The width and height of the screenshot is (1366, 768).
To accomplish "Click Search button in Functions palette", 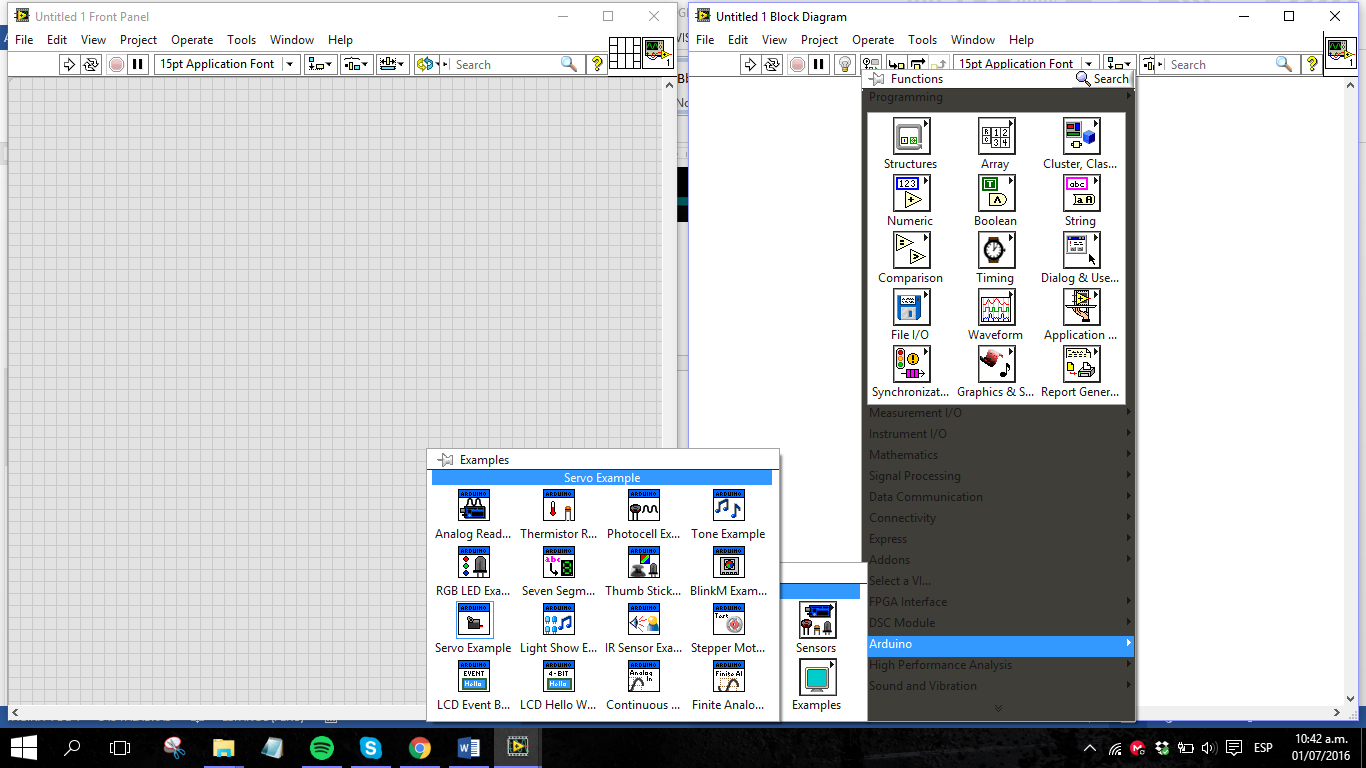I will point(1102,79).
